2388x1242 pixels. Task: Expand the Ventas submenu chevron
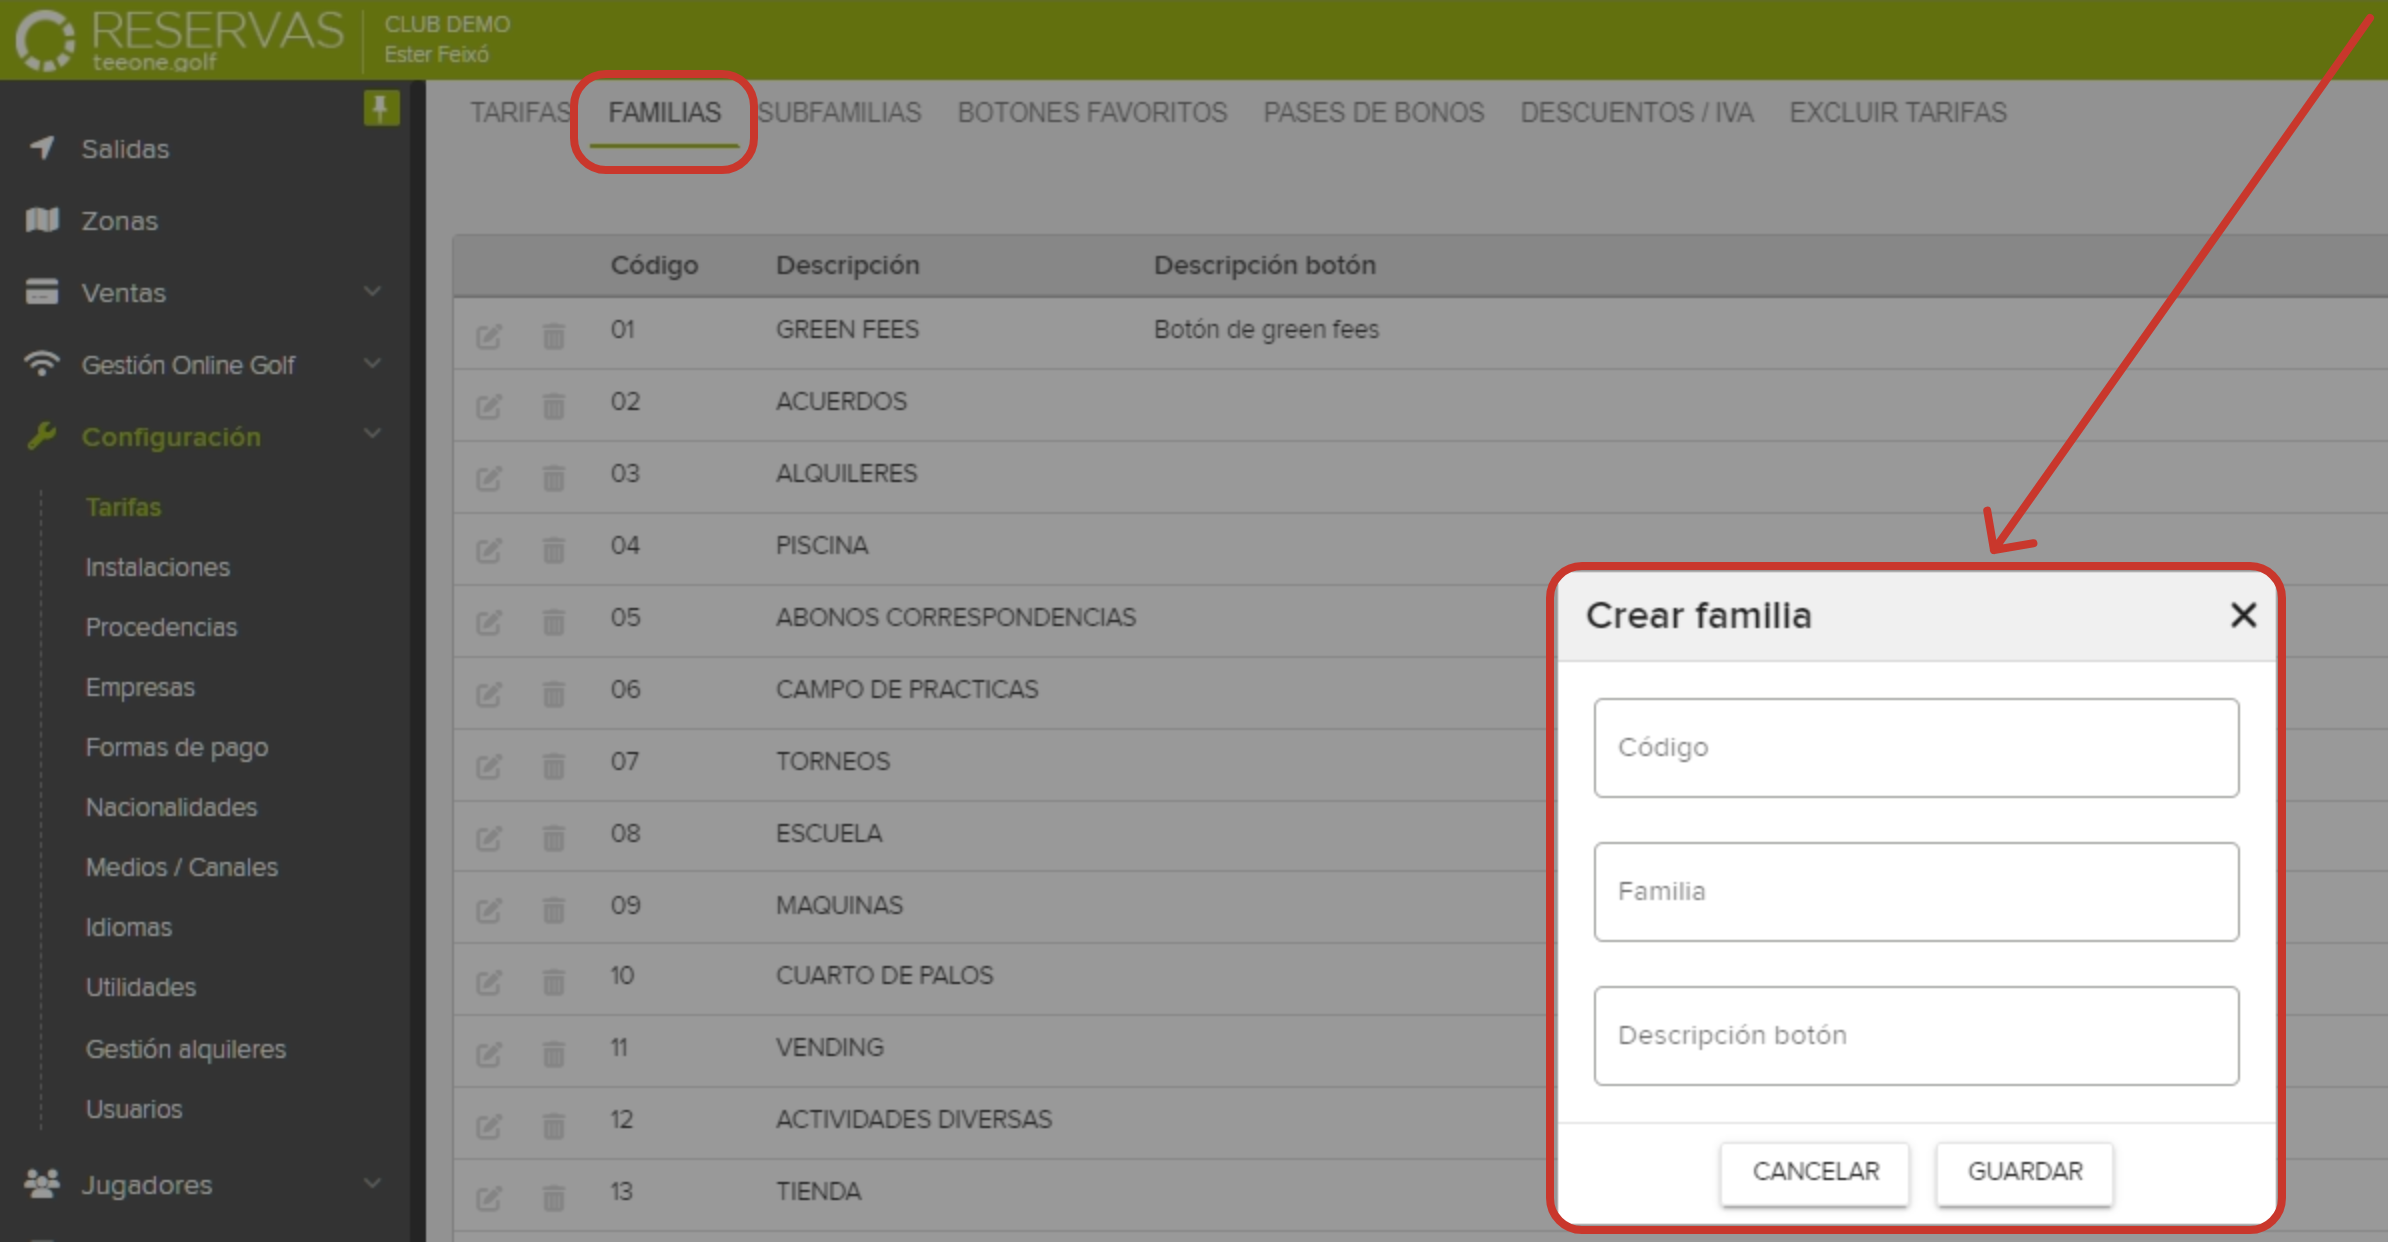(373, 292)
